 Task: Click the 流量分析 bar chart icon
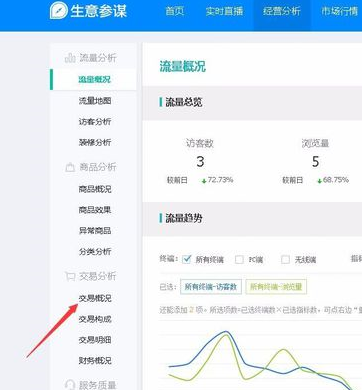point(70,58)
